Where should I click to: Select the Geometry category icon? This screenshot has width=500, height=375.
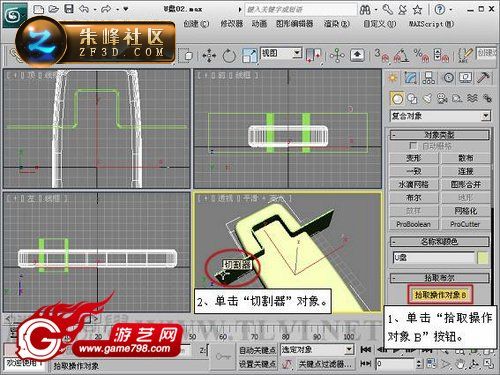click(x=397, y=99)
